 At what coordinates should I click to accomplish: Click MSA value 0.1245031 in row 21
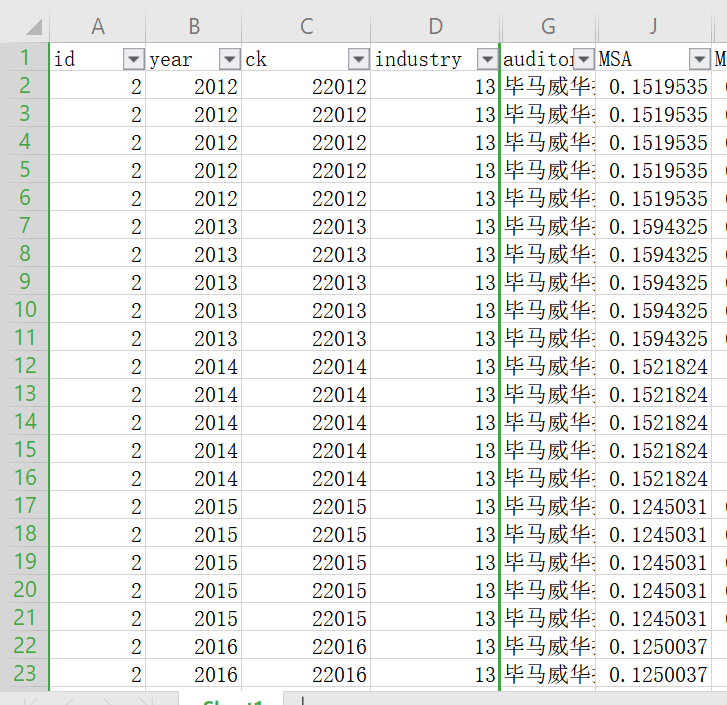click(653, 618)
